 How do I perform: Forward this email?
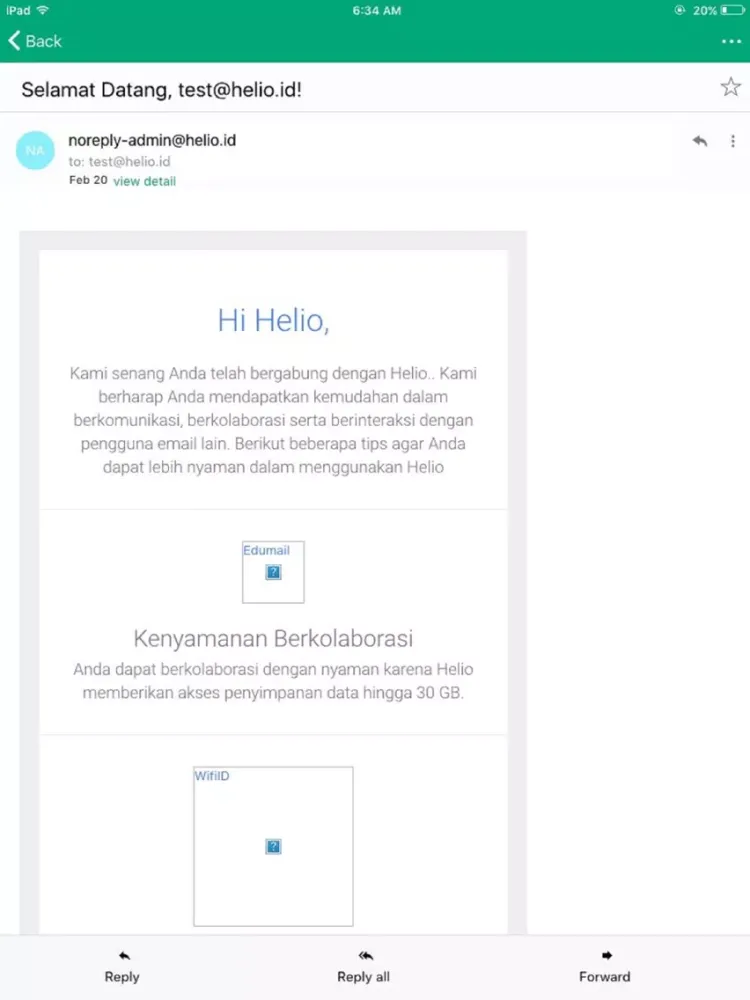[605, 967]
